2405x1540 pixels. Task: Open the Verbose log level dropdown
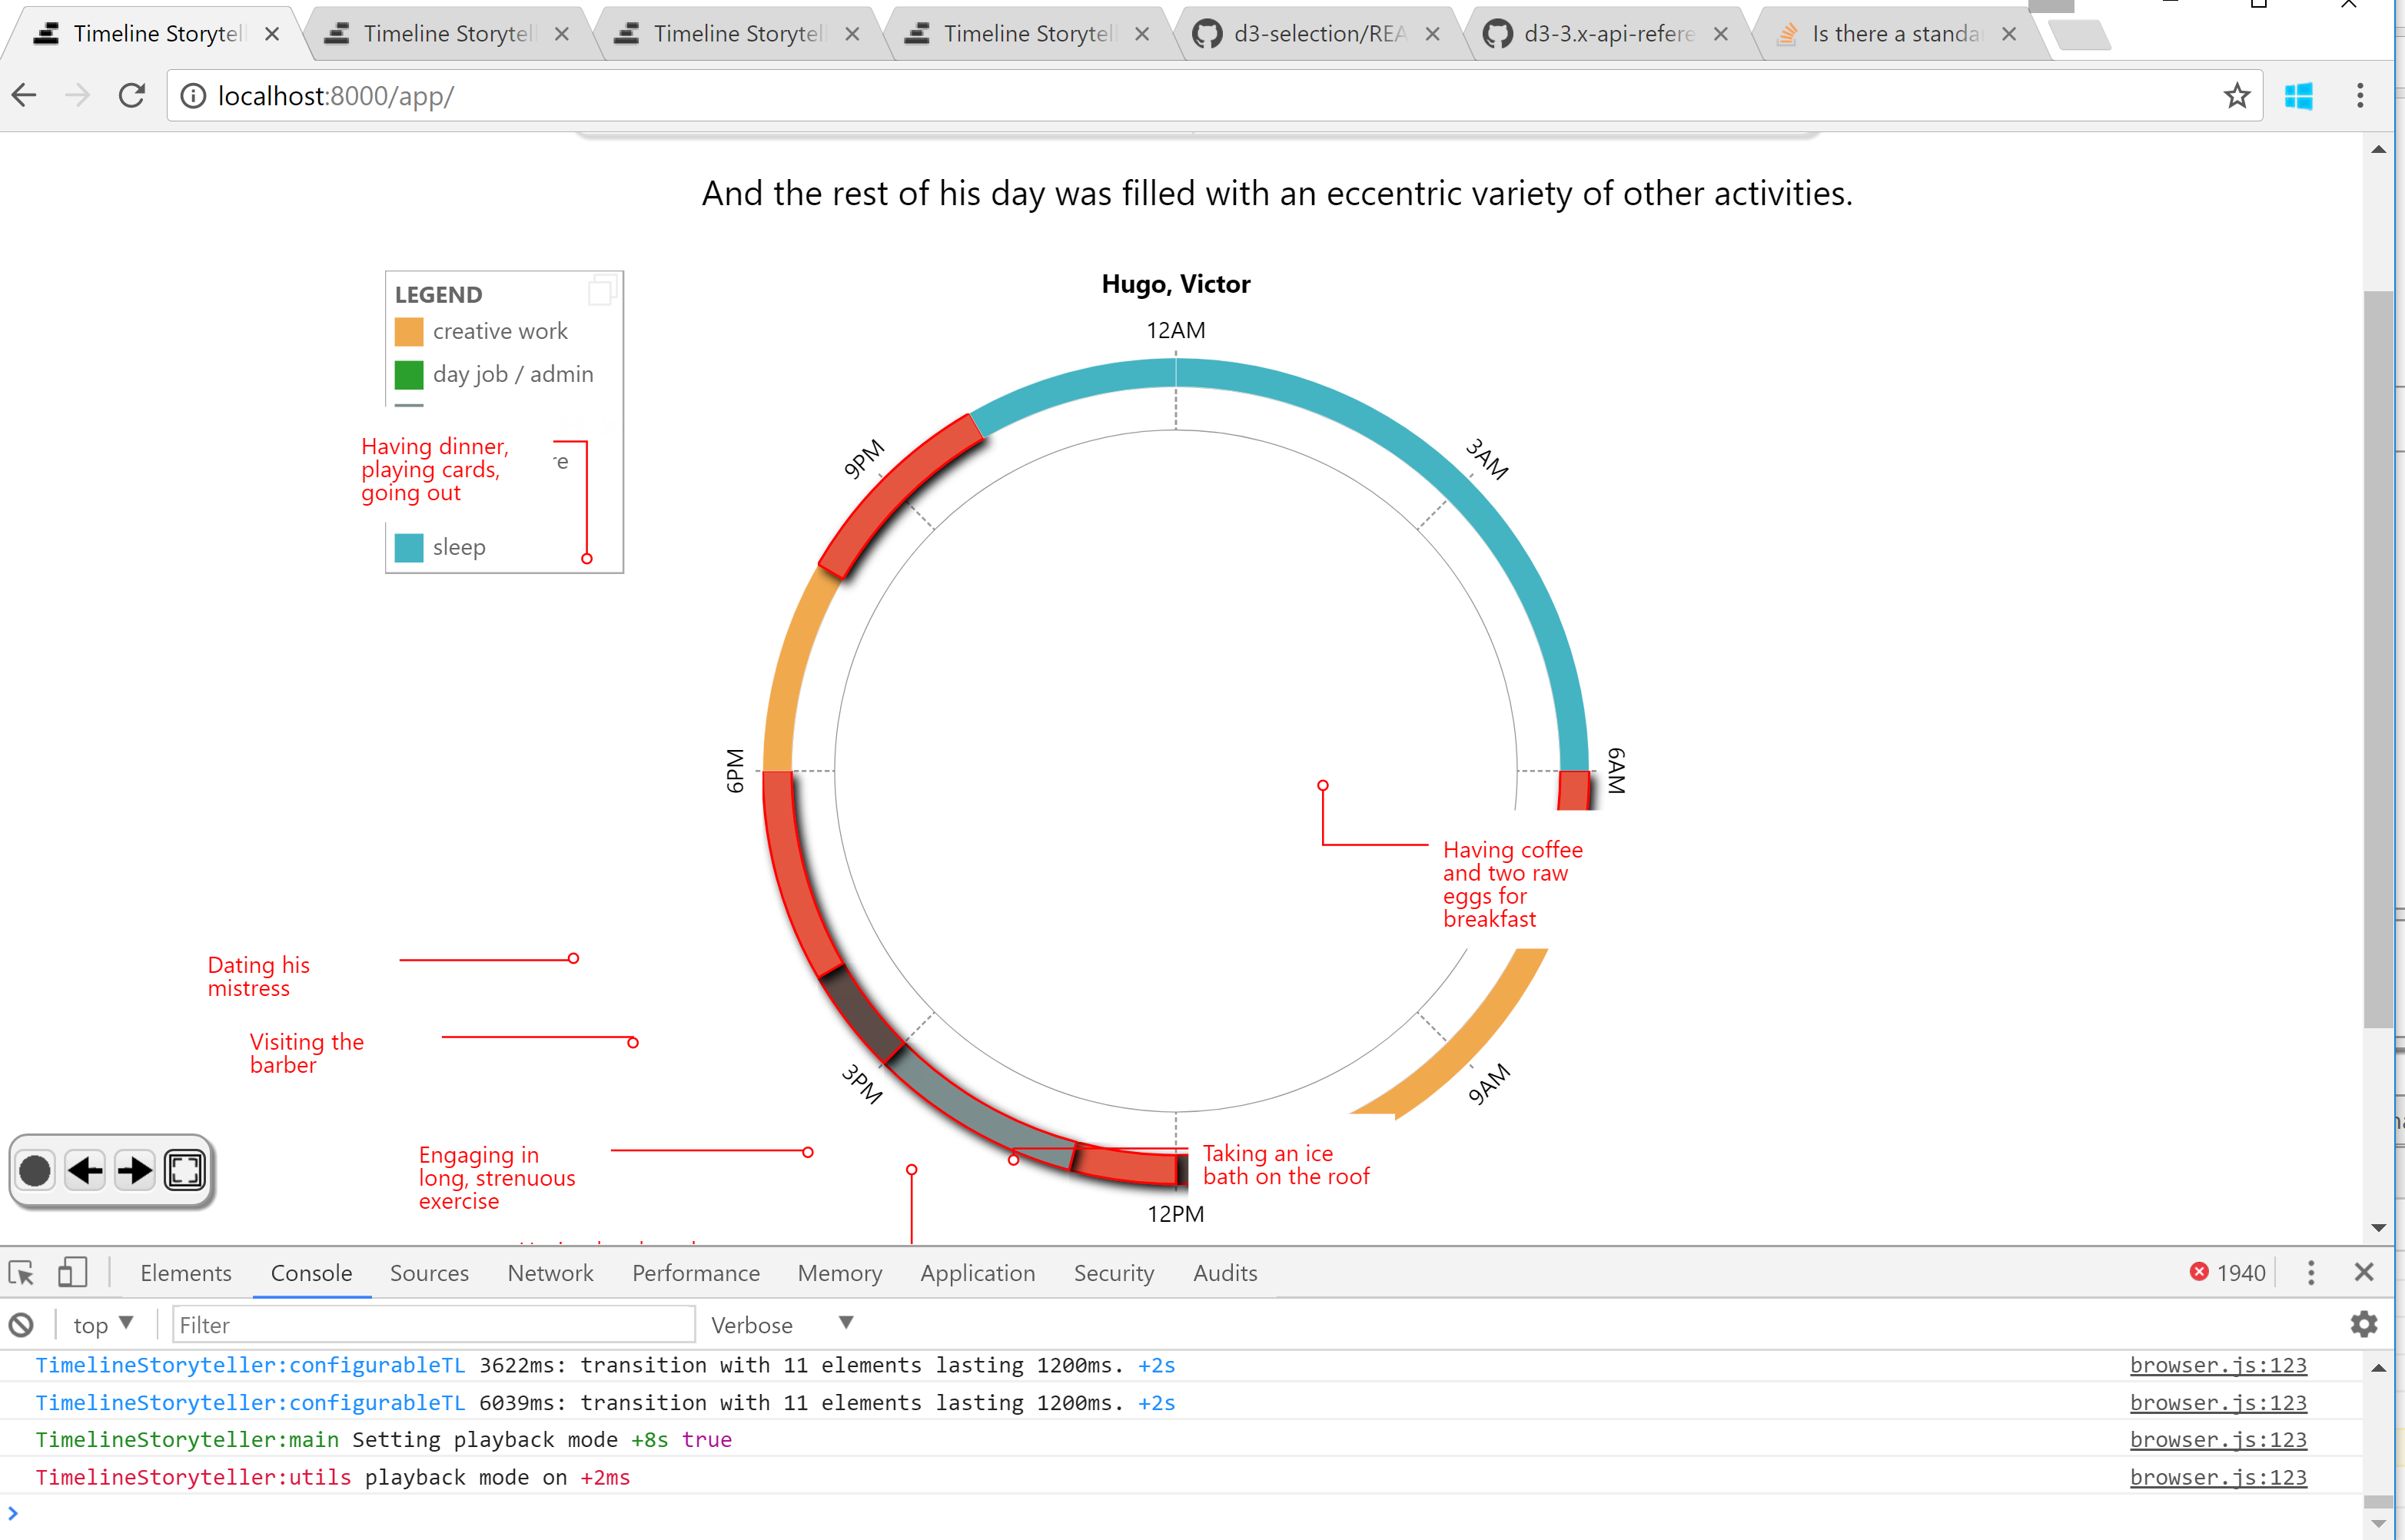coord(780,1323)
